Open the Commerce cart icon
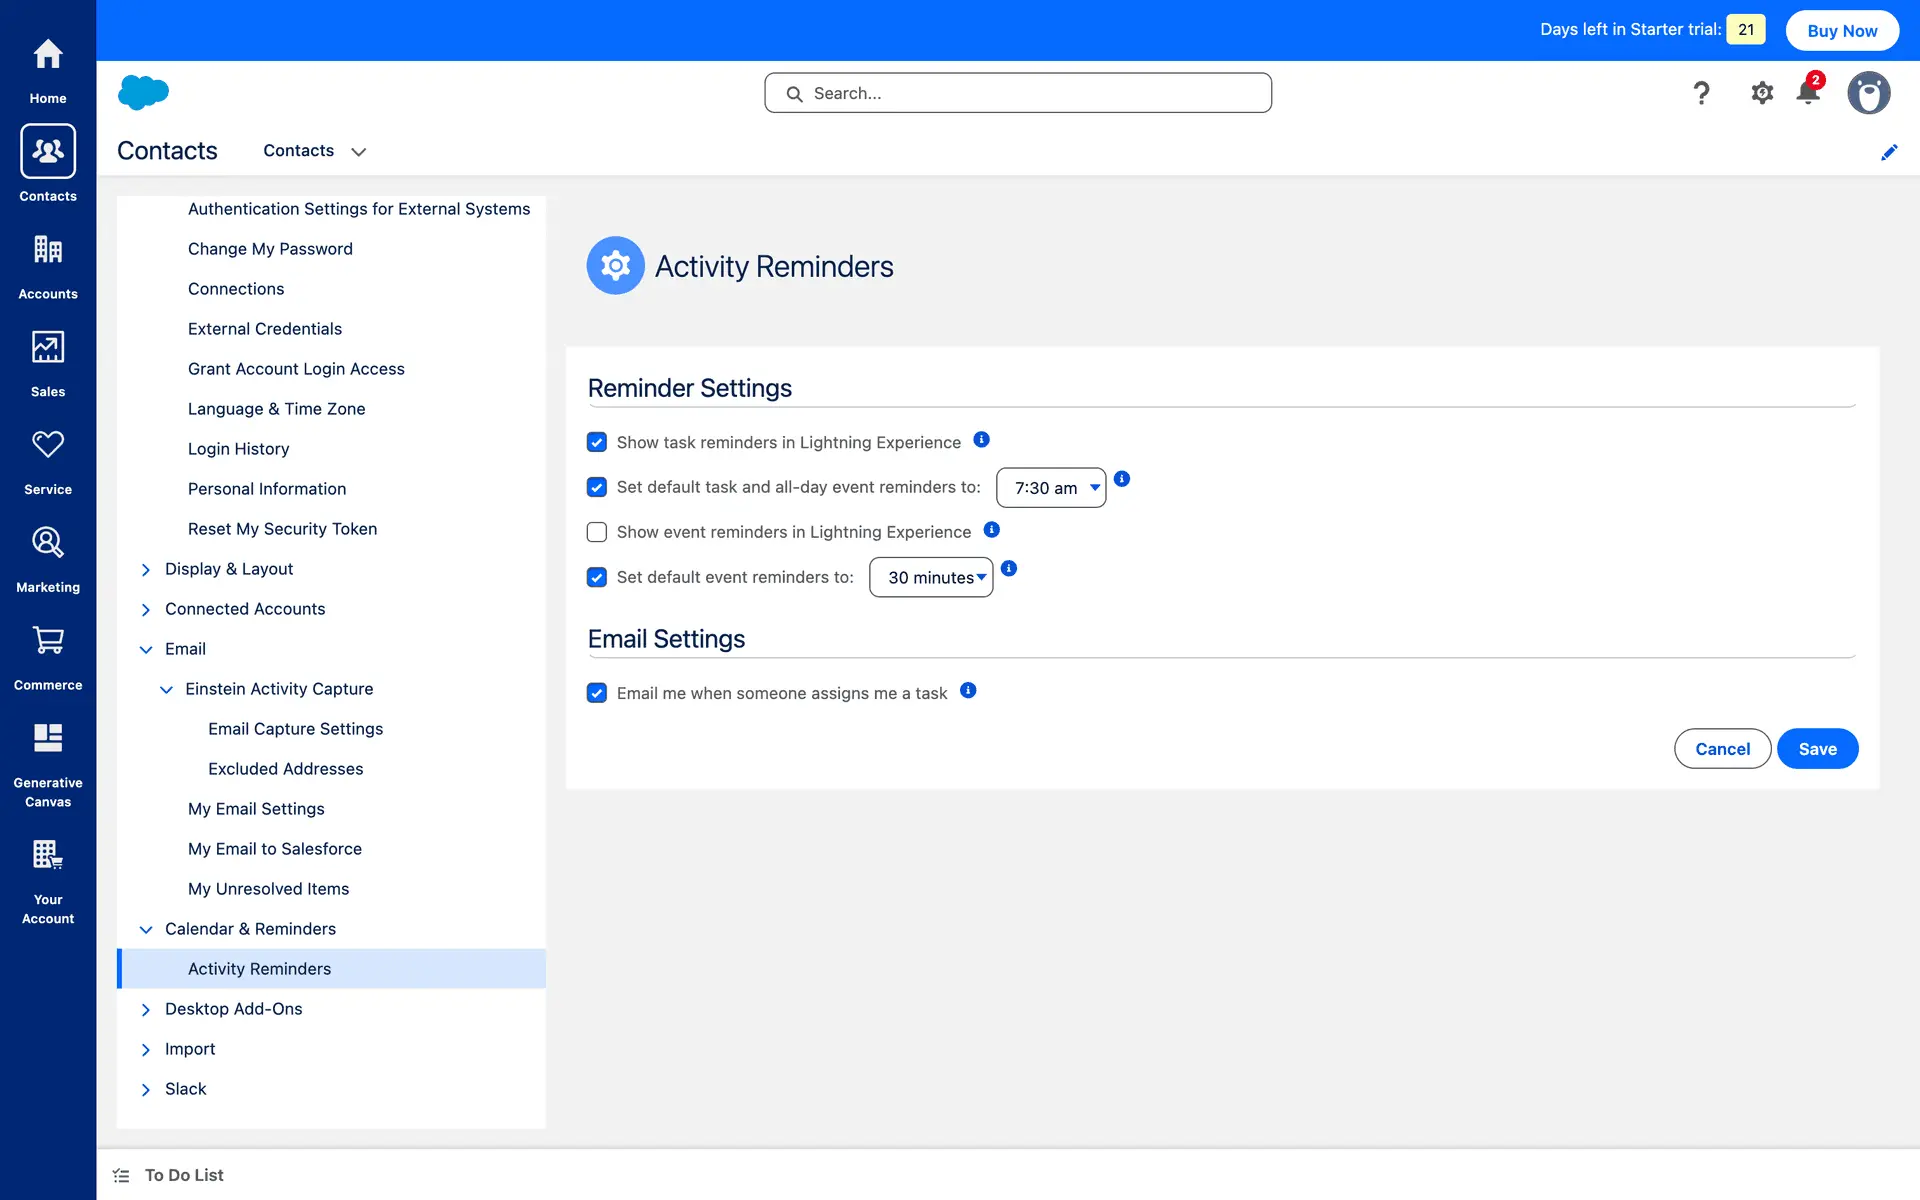Screen dimensions: 1920x1200 click(48, 641)
